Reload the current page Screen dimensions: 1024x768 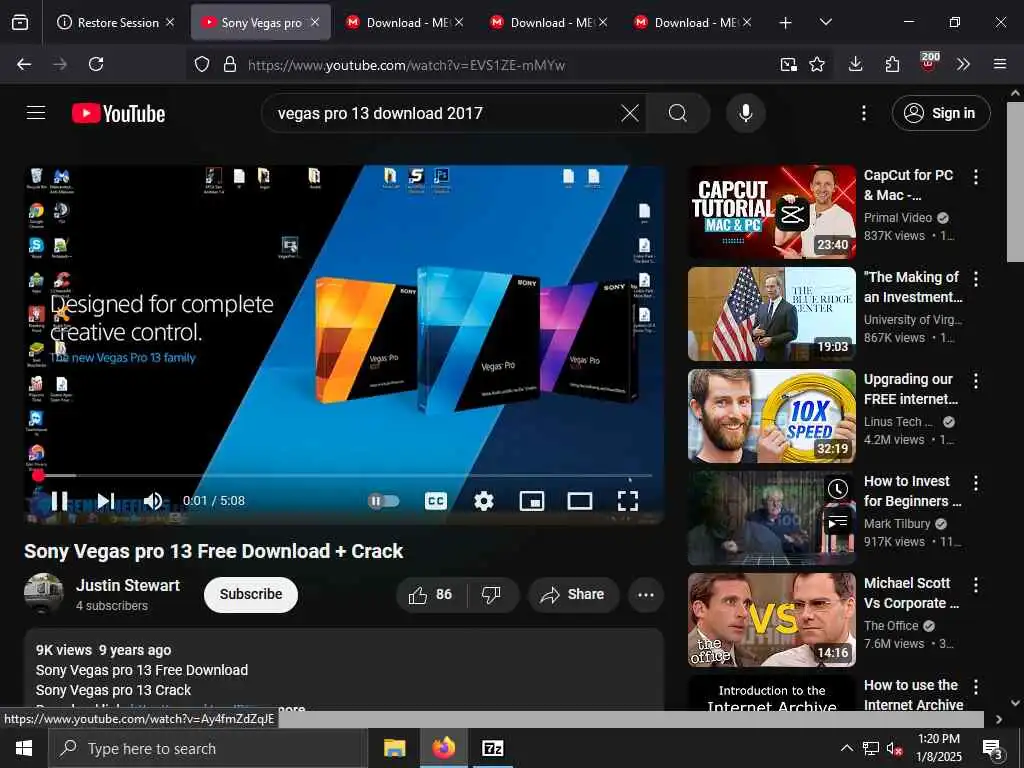[x=96, y=64]
